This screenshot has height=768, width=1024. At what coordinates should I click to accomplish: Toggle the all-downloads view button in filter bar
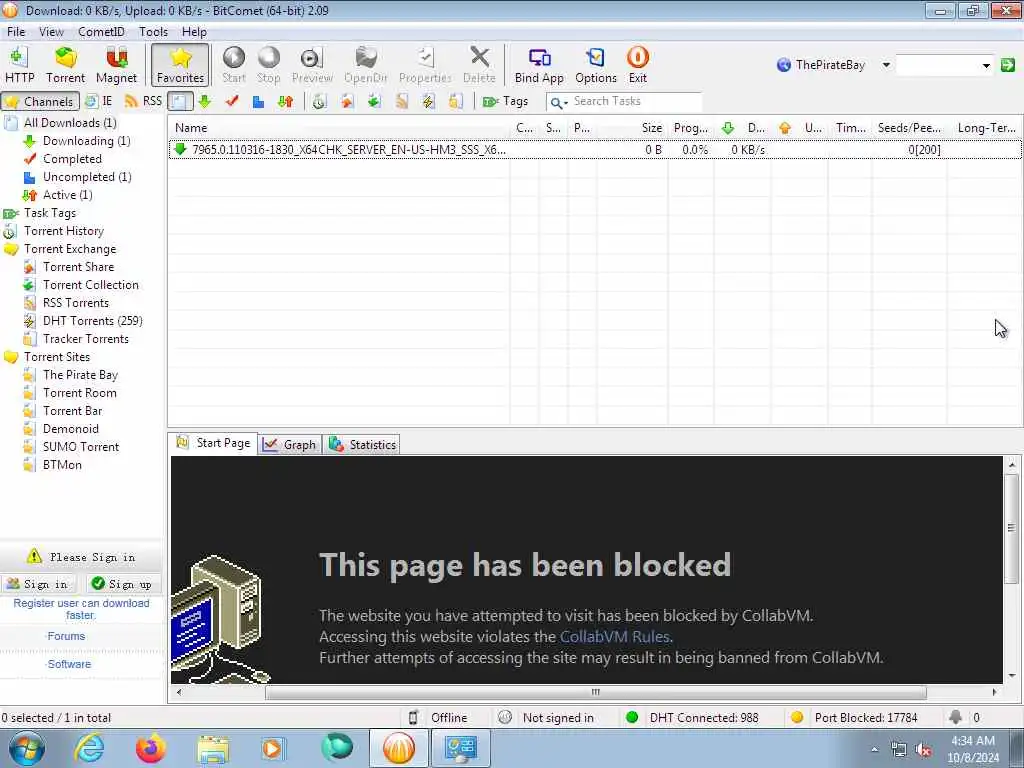180,101
